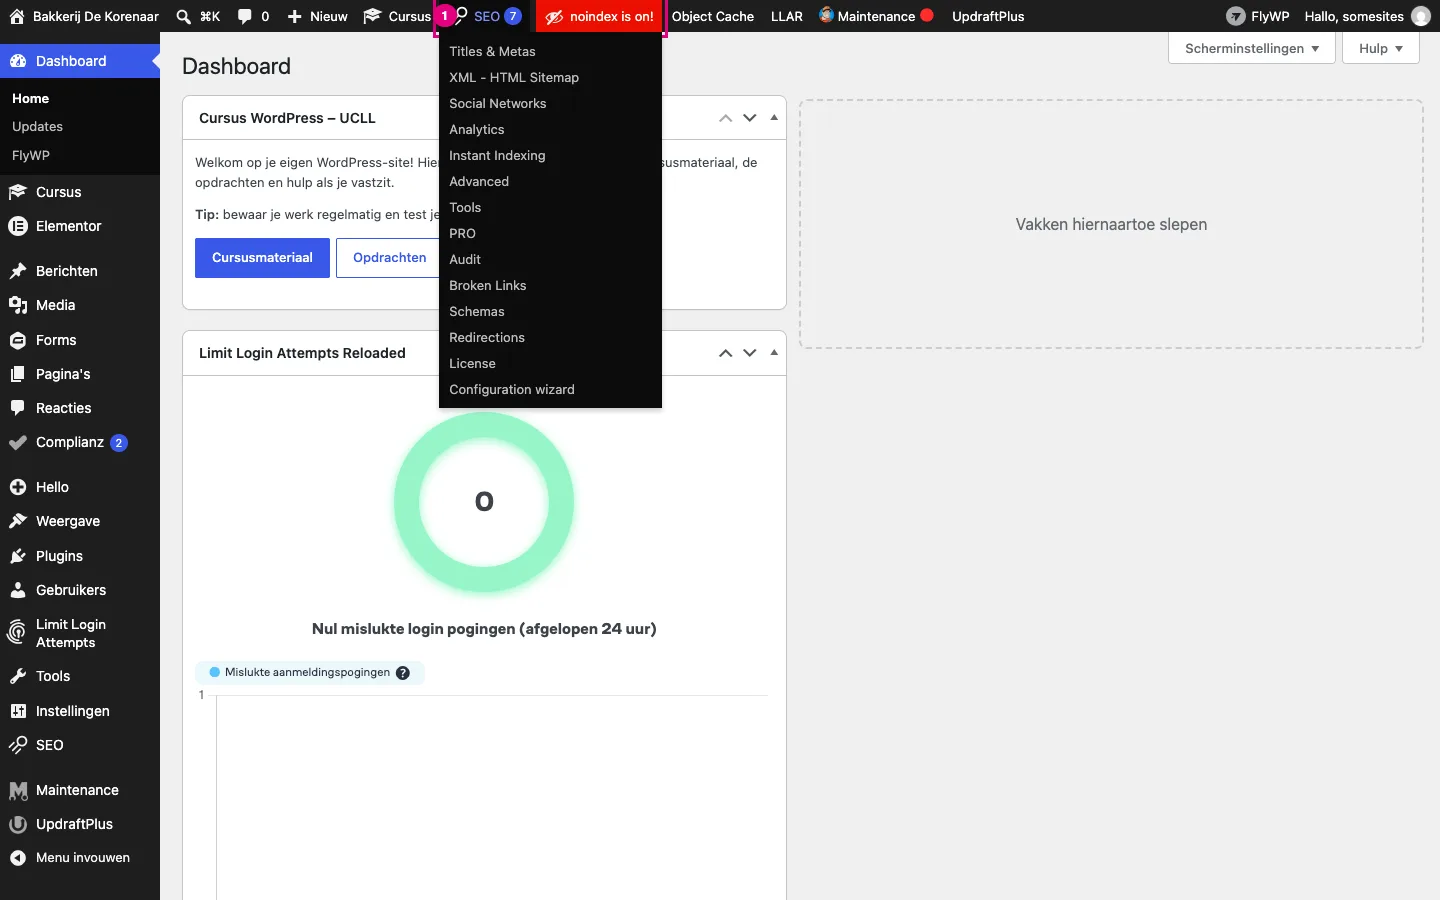Open Updates submenu link in sidebar

point(37,127)
